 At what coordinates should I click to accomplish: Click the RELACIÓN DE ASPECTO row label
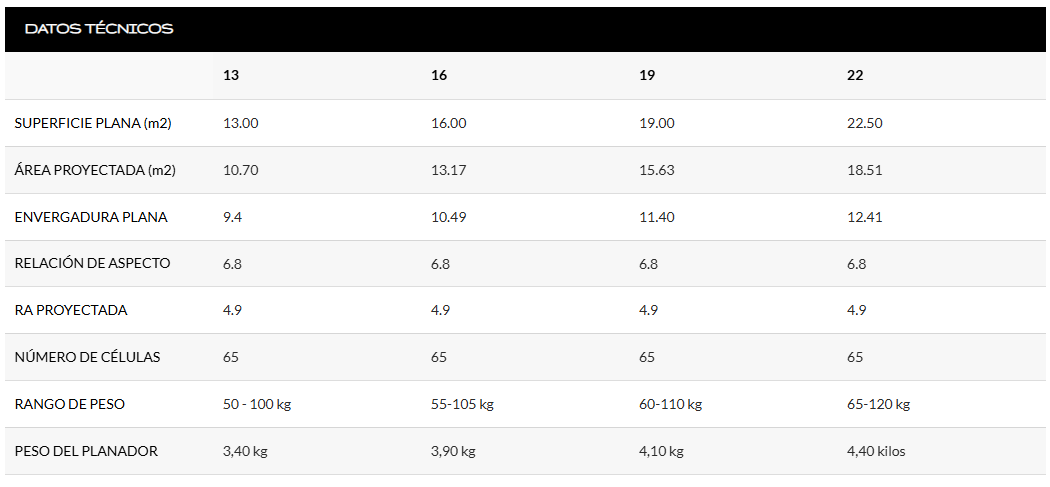coord(92,263)
